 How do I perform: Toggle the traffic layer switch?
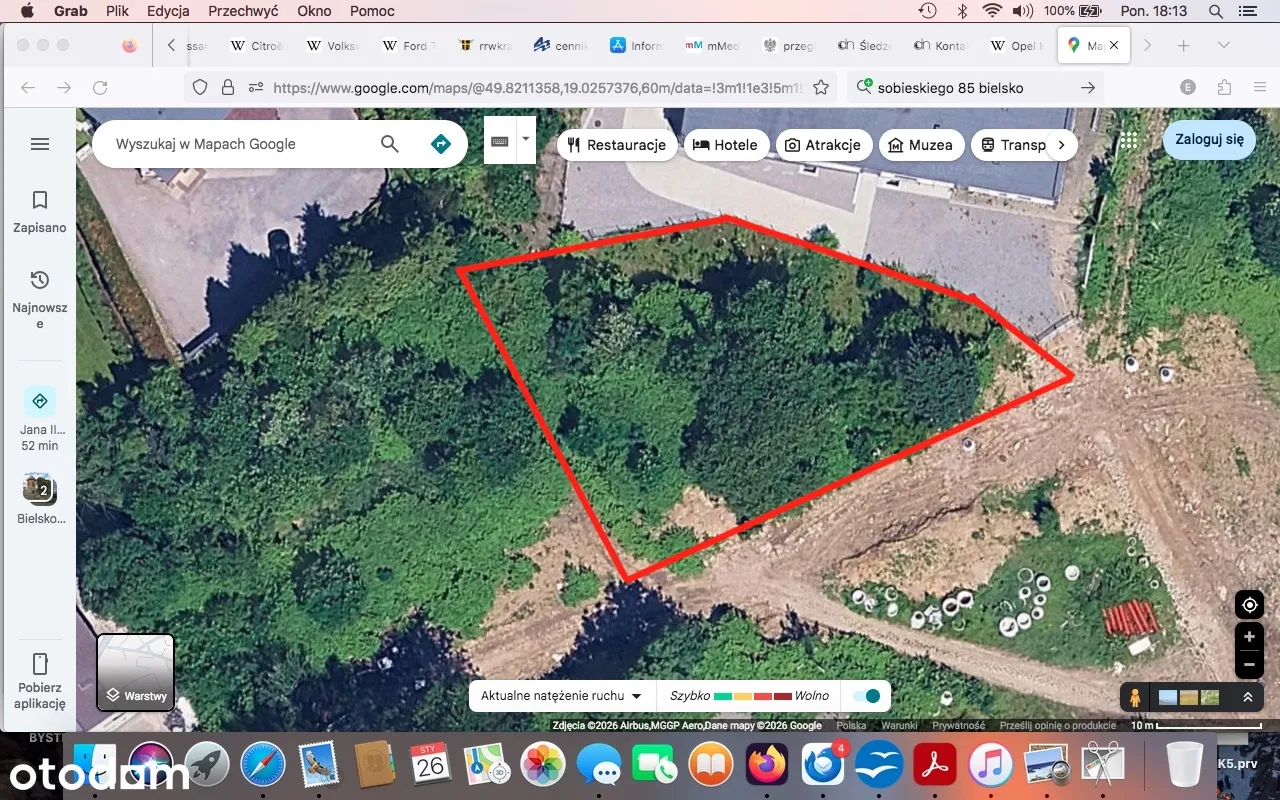coord(868,696)
